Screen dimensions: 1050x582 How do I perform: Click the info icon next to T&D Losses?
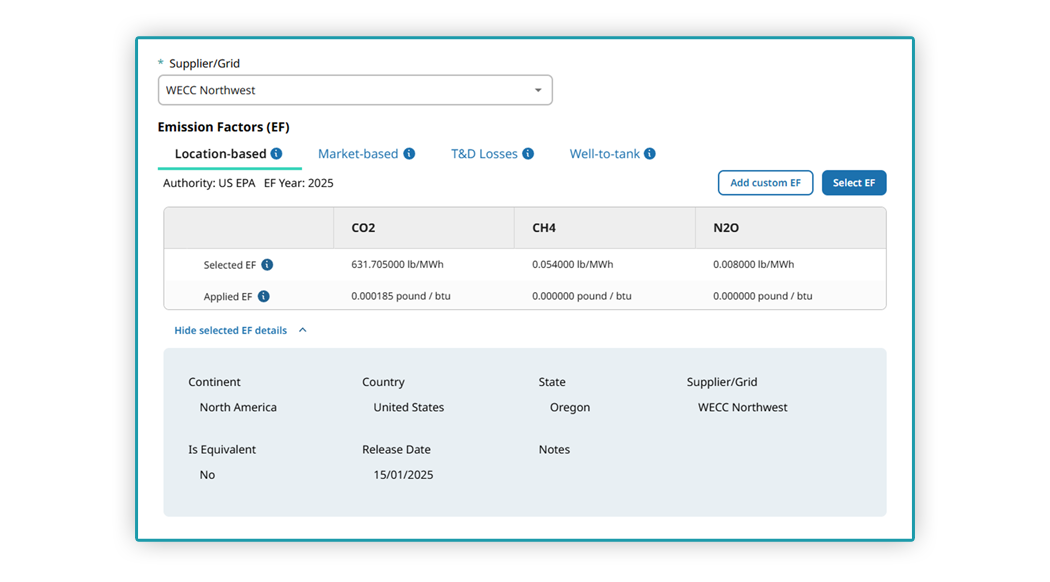[x=528, y=154]
